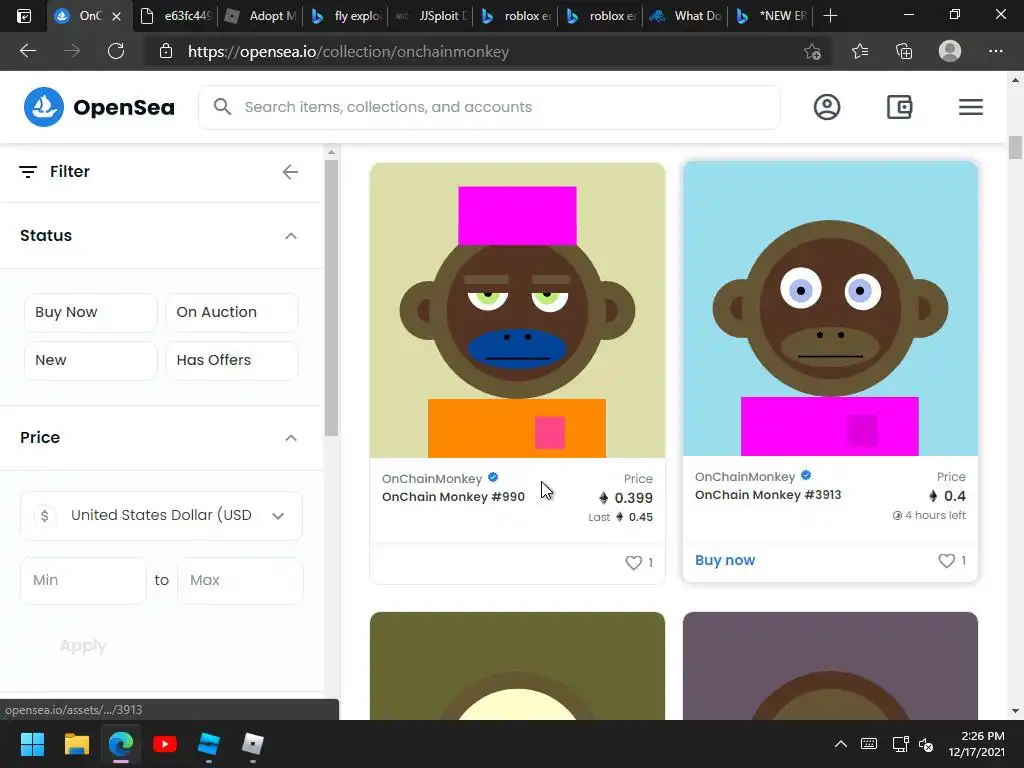
Task: View site info via lock icon
Action: click(166, 51)
